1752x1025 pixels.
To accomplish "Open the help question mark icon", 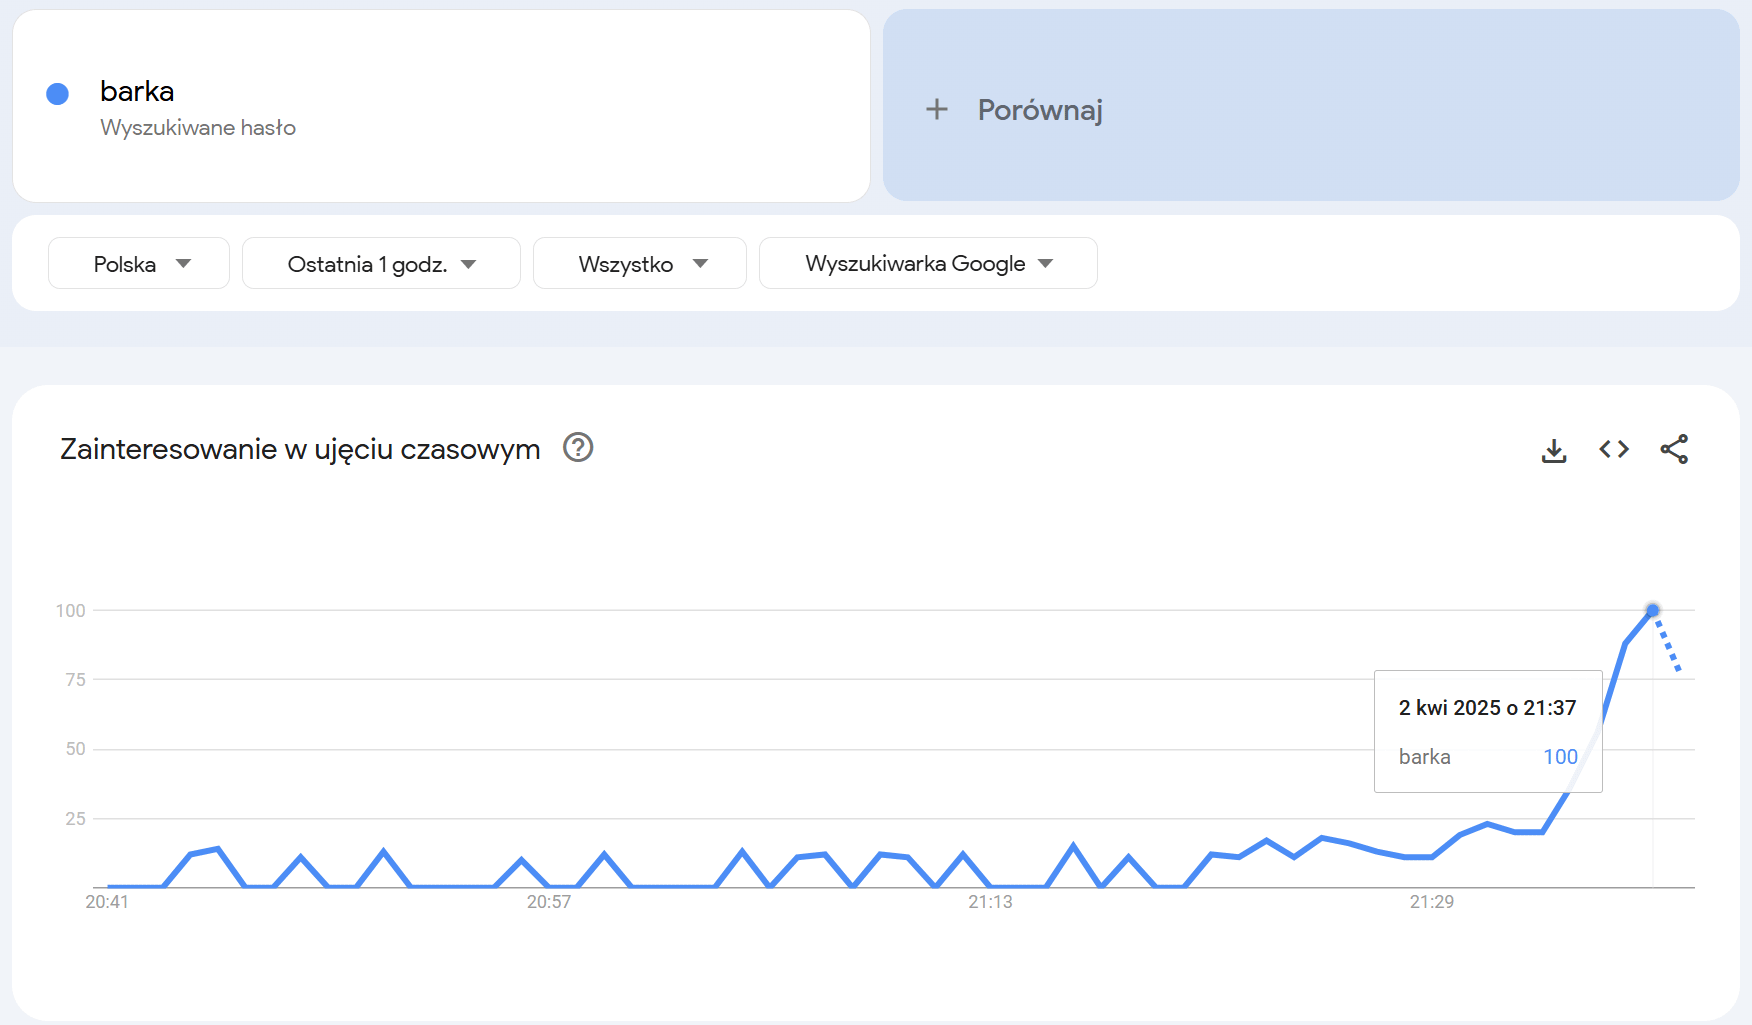I will [x=578, y=447].
